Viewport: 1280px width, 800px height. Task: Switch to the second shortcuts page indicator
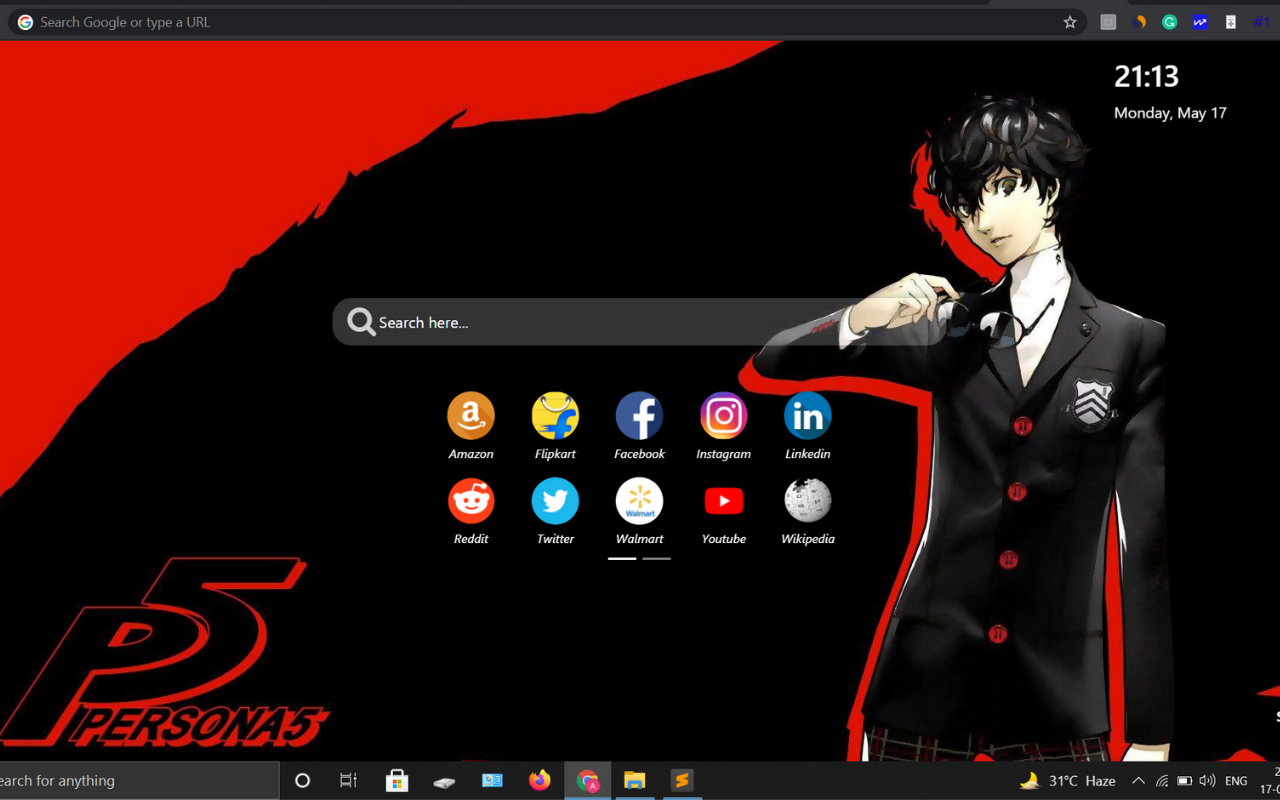[656, 559]
